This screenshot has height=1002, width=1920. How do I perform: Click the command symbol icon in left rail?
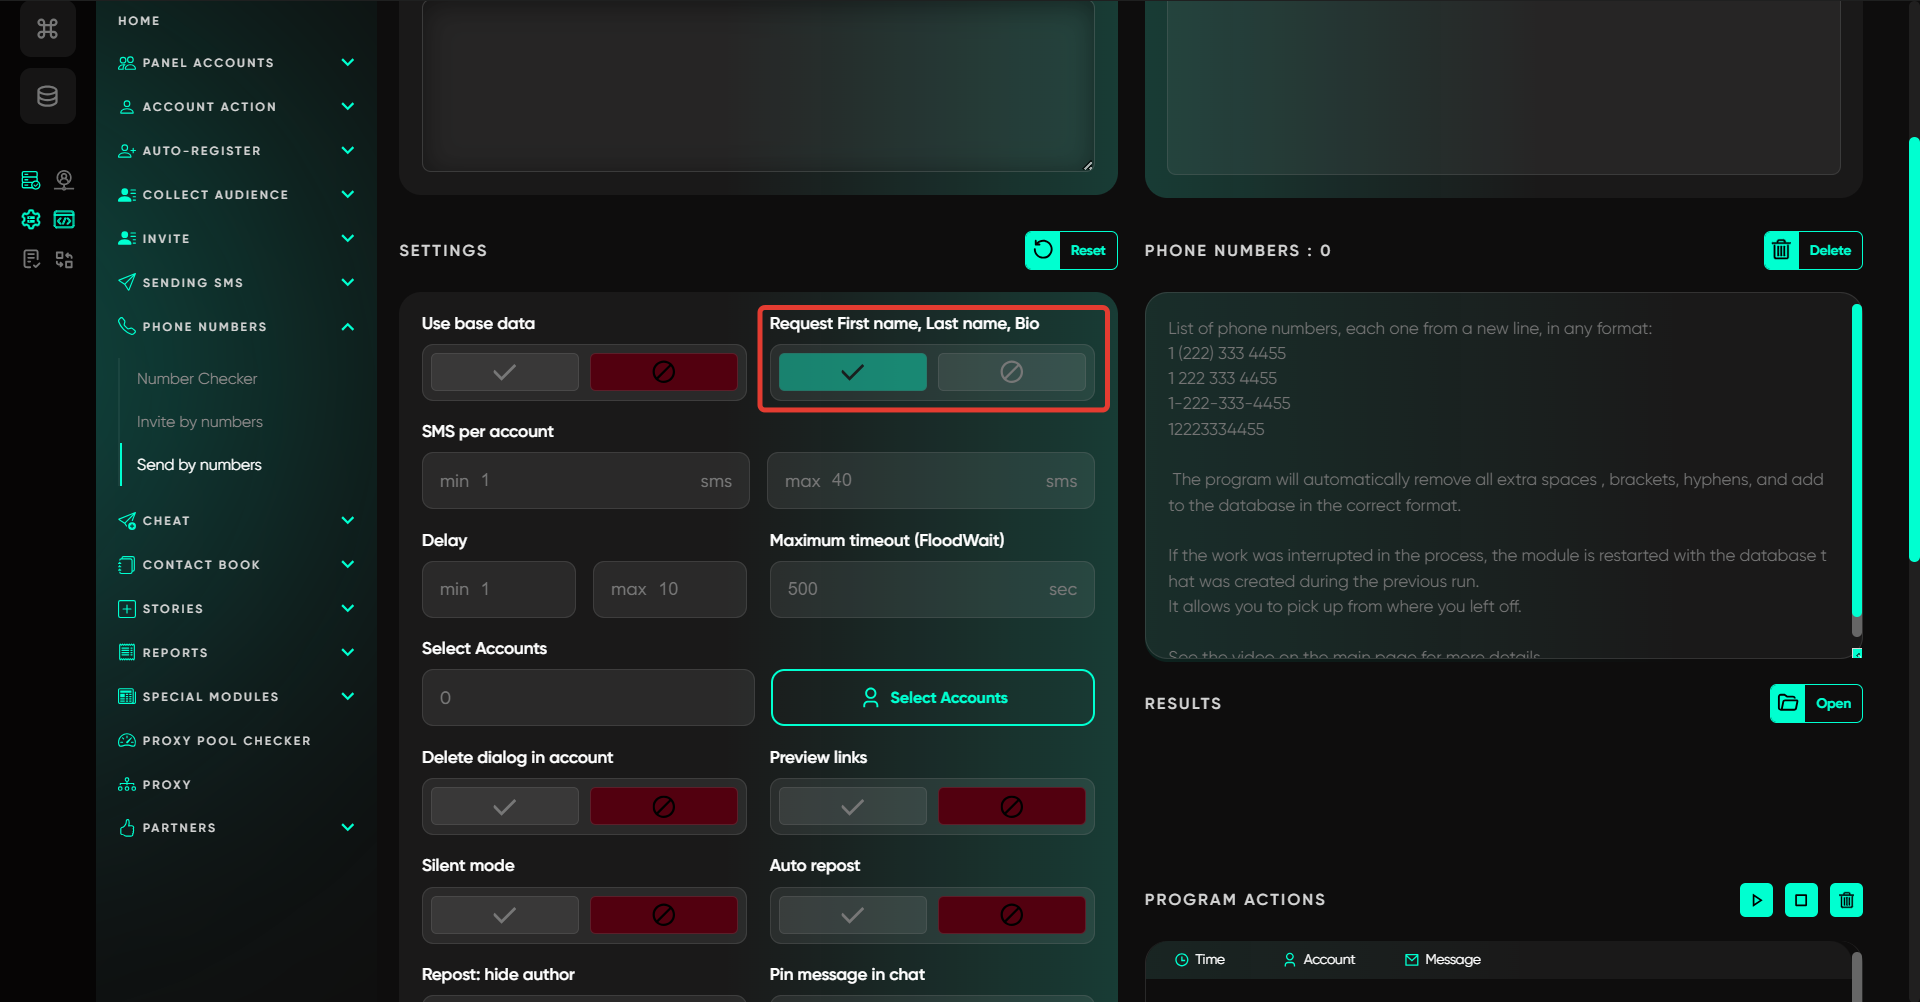click(47, 29)
